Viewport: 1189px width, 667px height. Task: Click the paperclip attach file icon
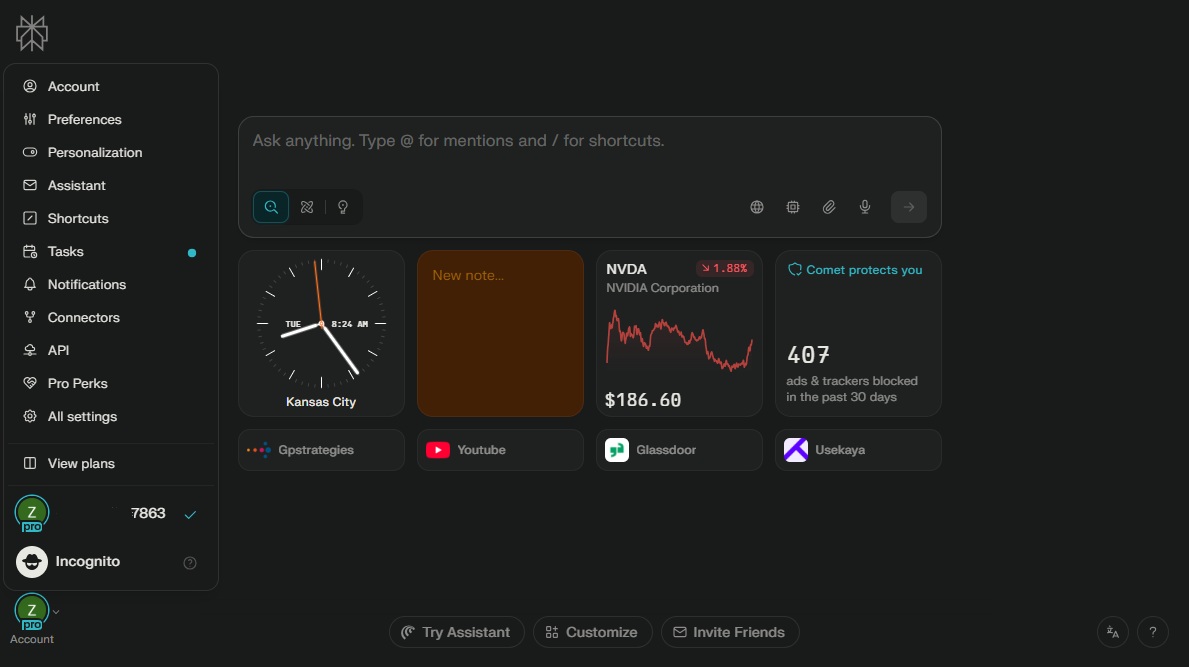[x=829, y=207]
